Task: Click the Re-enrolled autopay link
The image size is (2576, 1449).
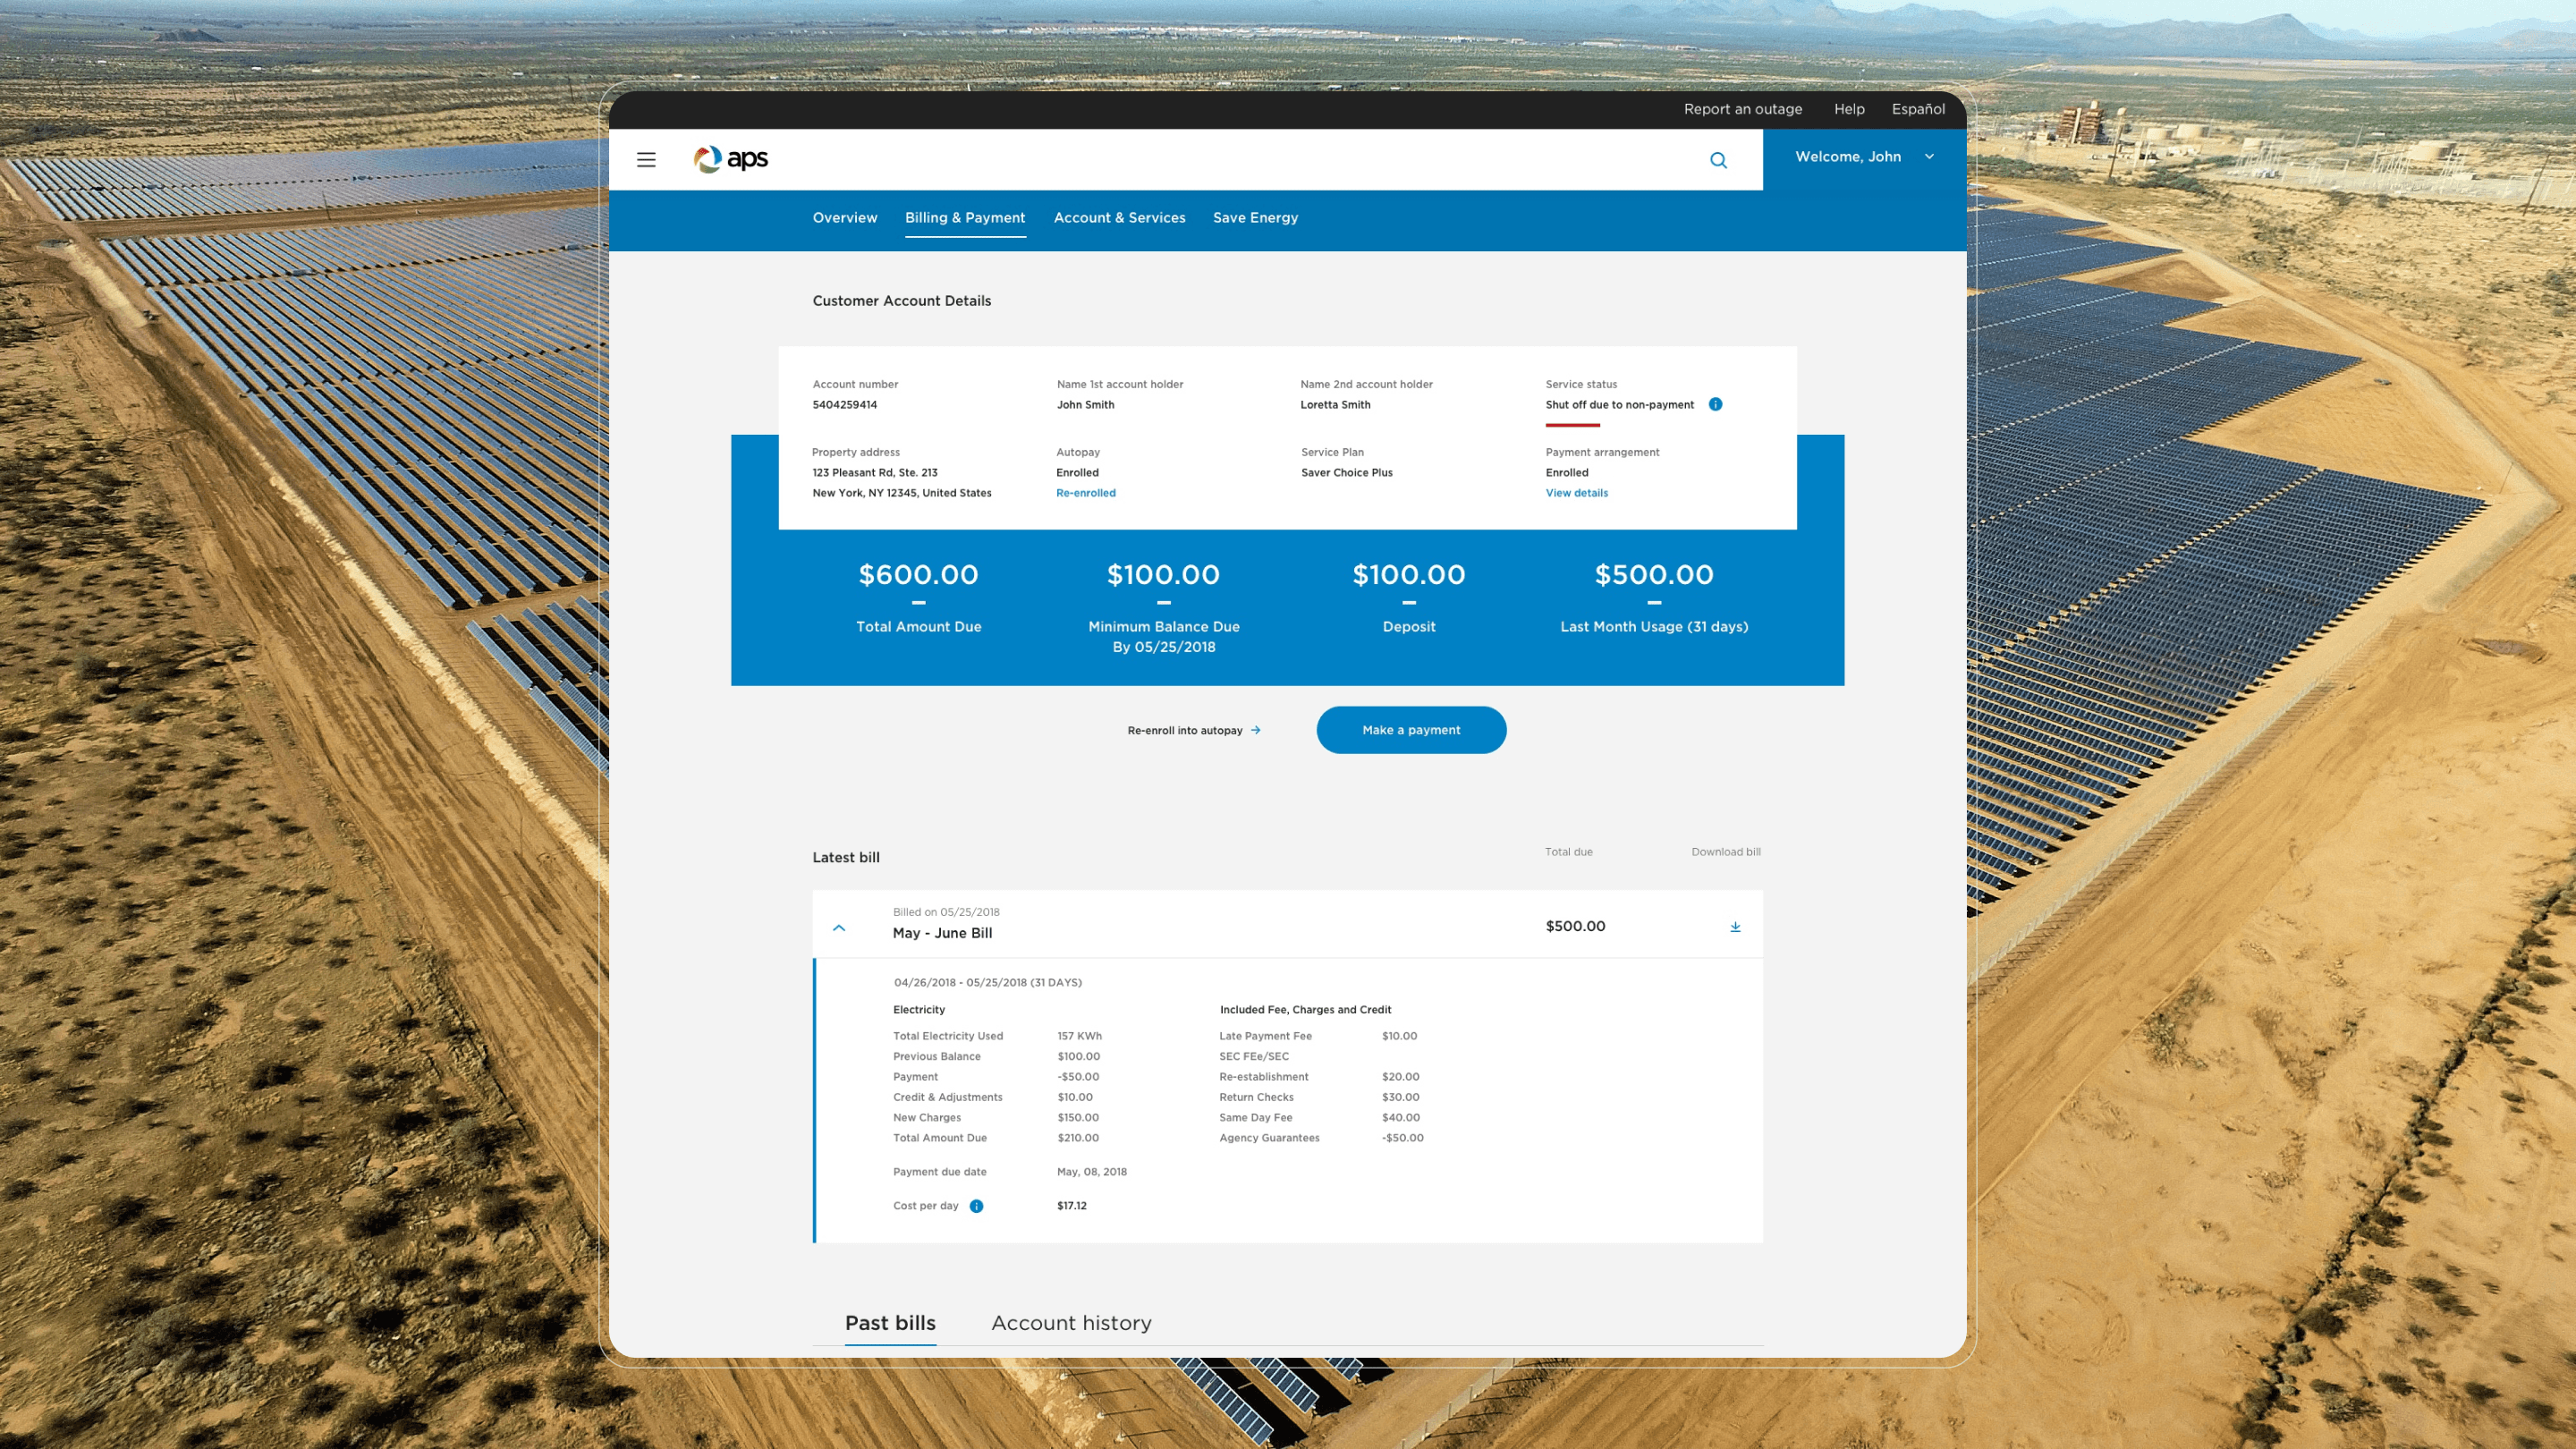Action: coord(1085,493)
